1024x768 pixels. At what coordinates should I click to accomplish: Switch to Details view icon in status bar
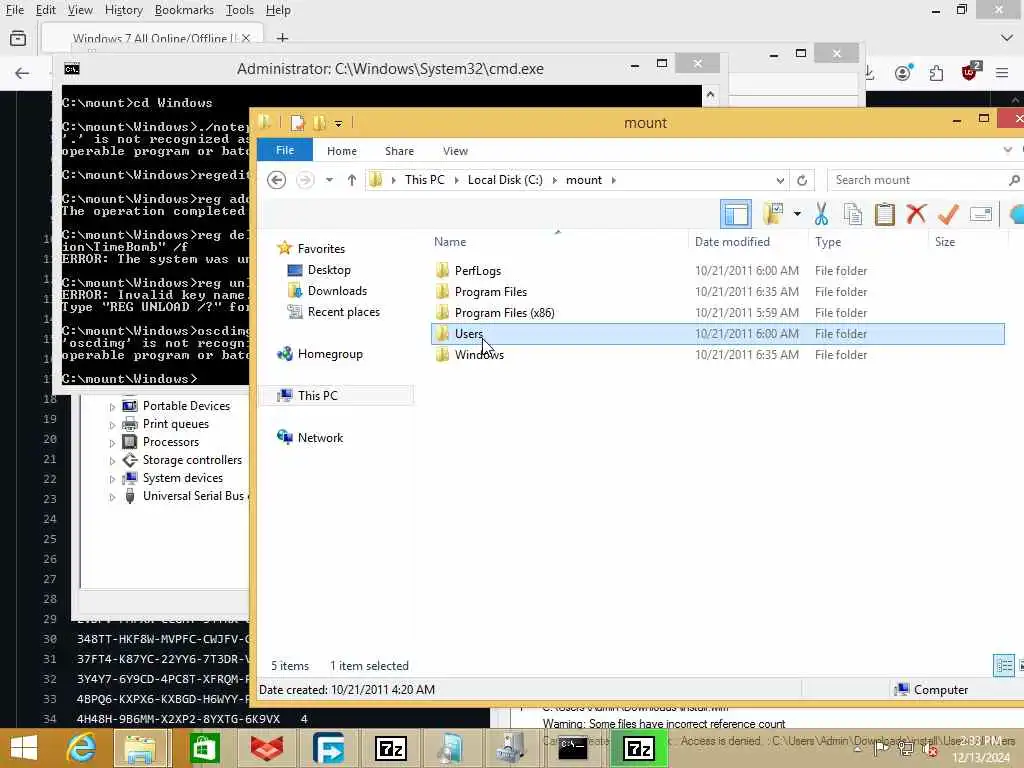1003,665
